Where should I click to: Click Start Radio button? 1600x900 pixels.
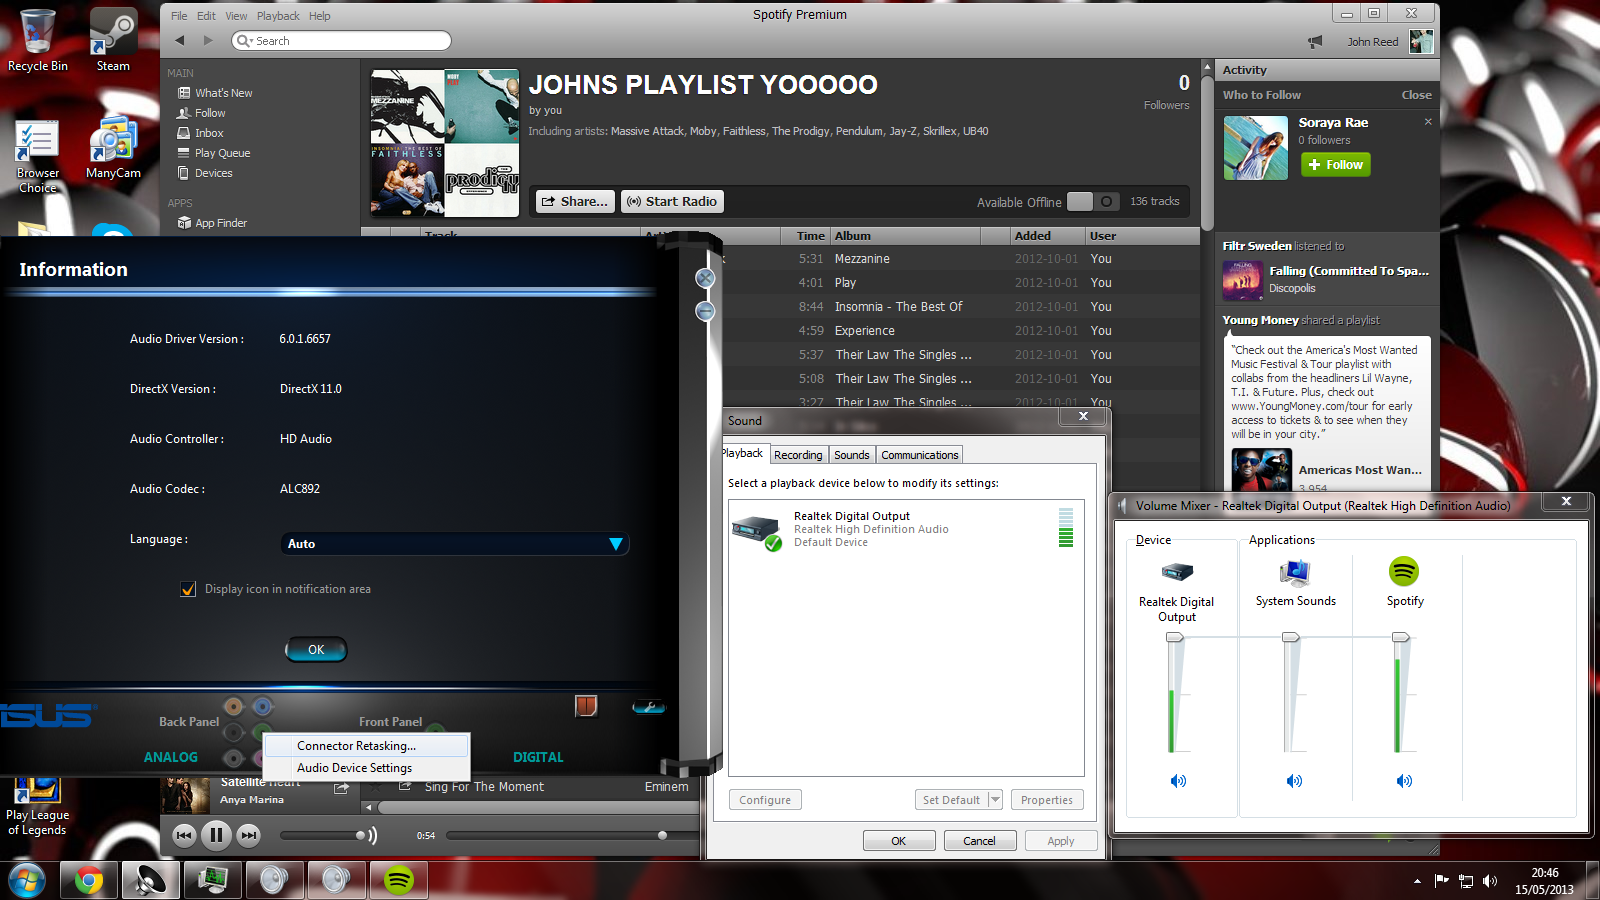[672, 201]
